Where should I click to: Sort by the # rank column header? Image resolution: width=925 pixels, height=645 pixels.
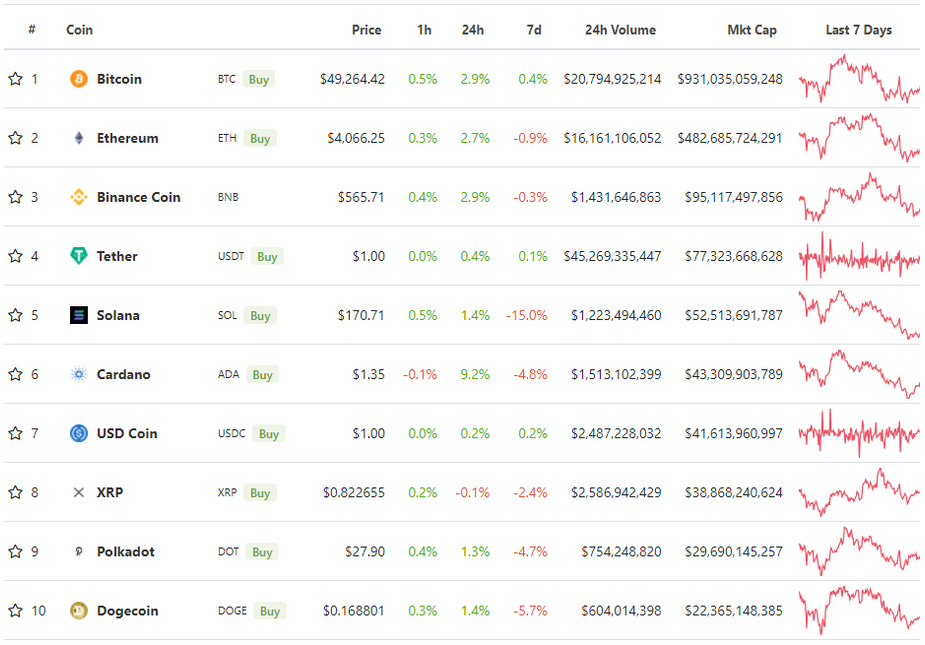32,30
